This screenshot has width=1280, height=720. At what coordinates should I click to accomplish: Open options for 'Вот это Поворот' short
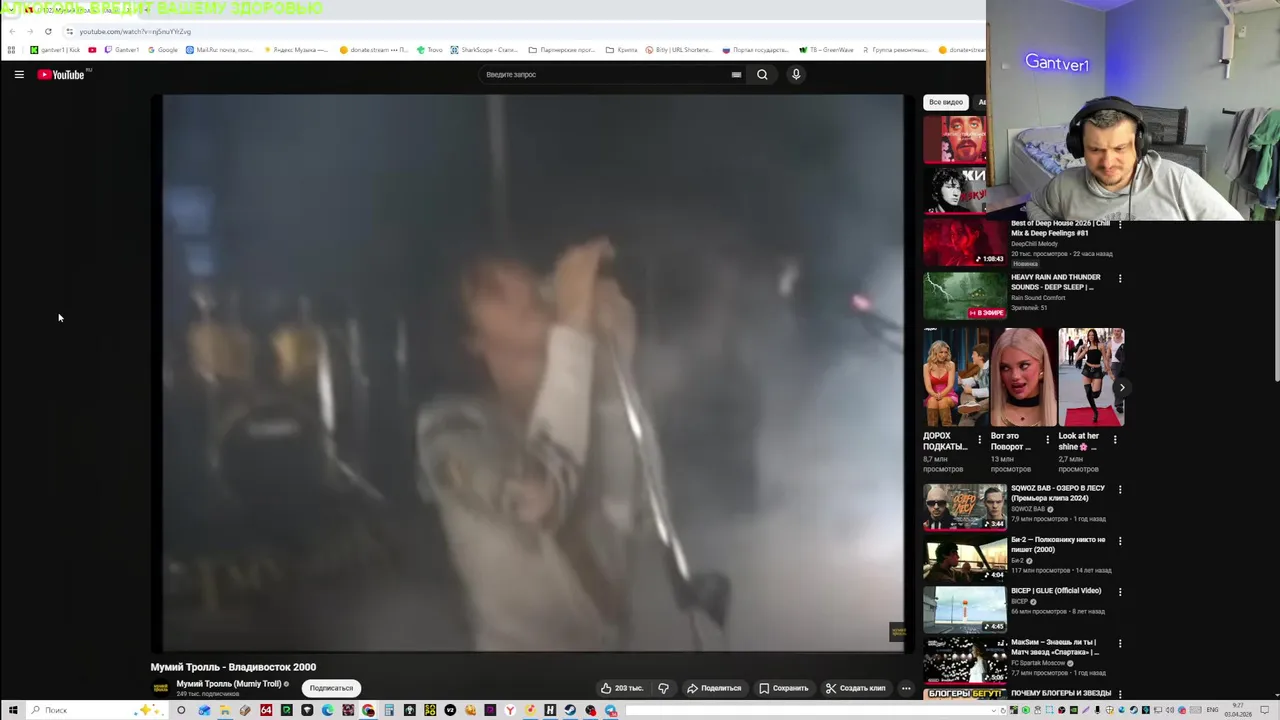pyautogui.click(x=1047, y=439)
